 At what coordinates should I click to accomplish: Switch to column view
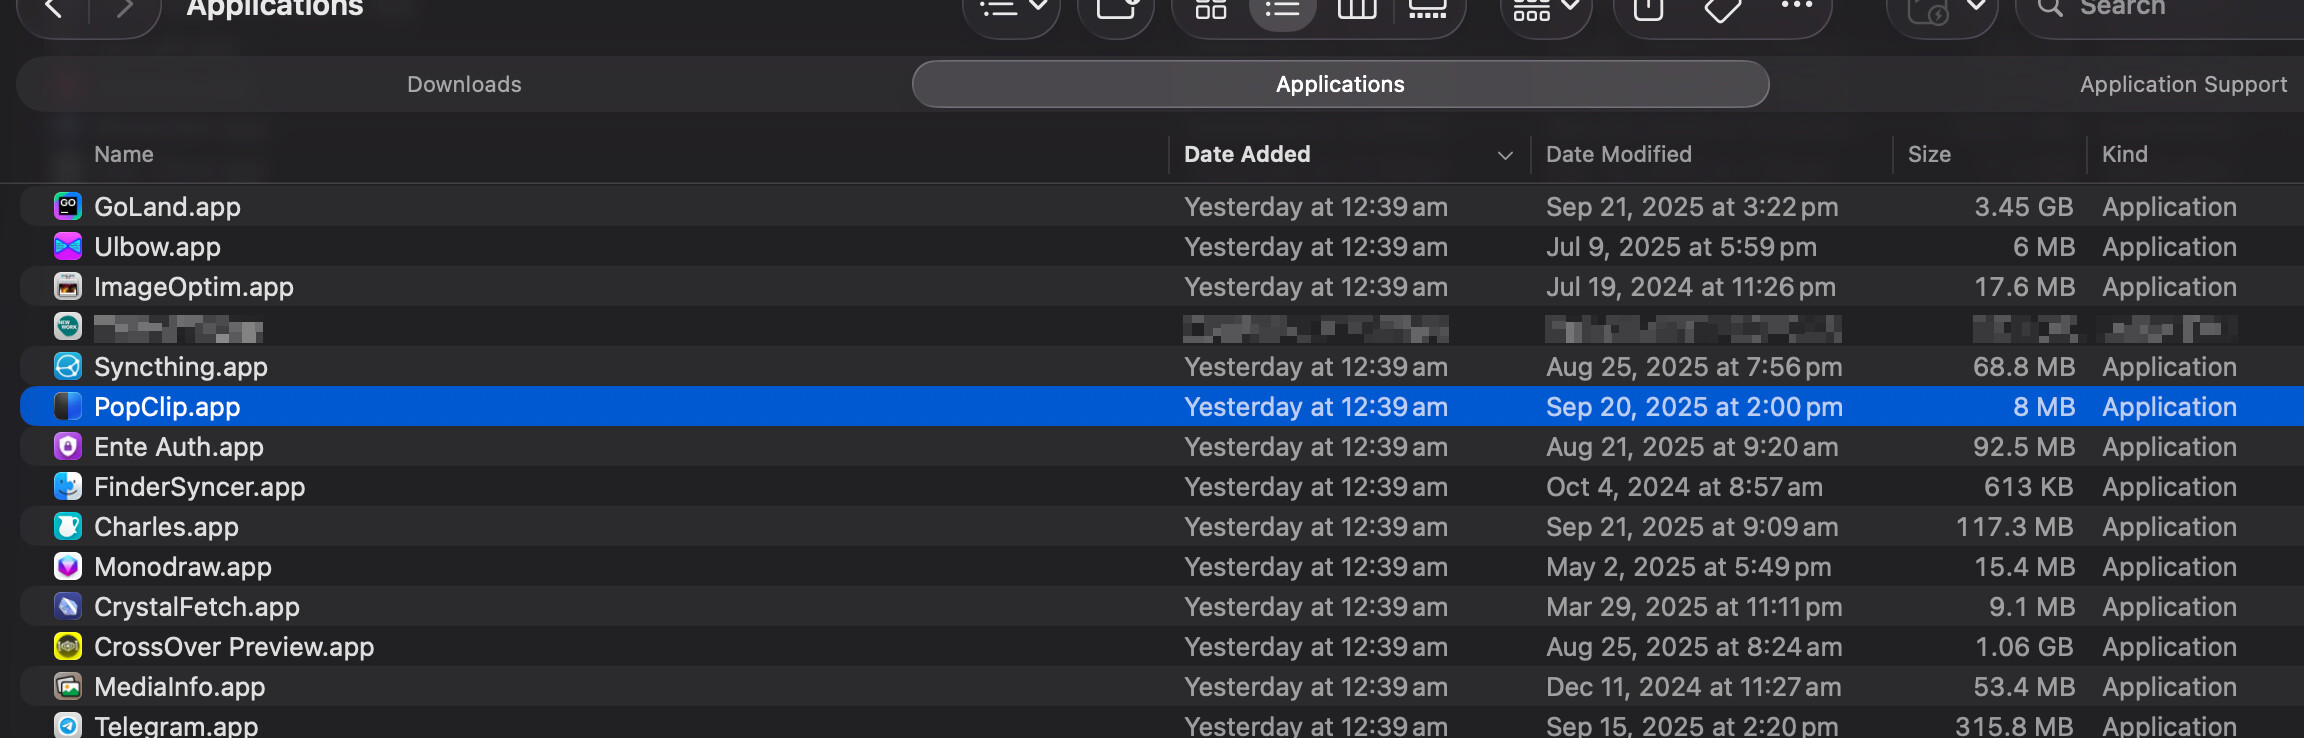[1357, 10]
